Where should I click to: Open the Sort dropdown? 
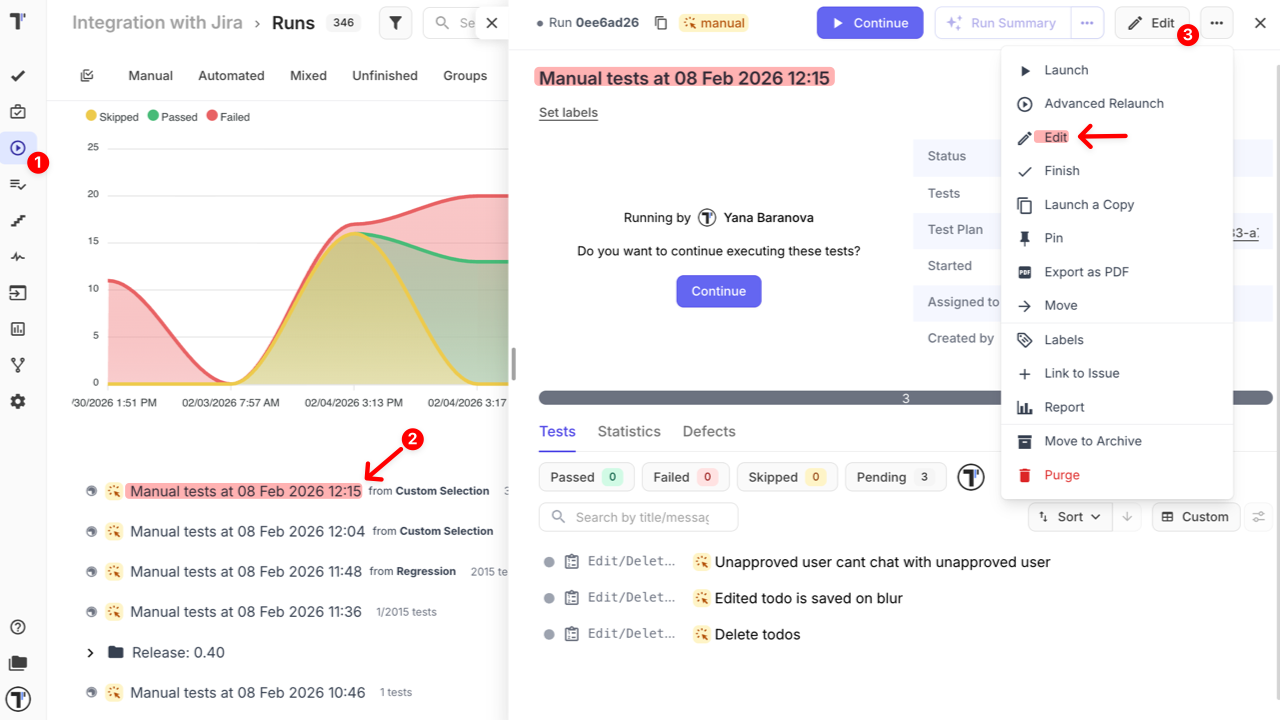click(x=1069, y=517)
